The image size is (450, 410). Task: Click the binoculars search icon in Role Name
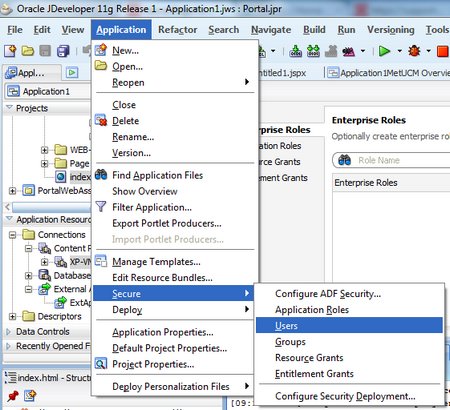(344, 160)
